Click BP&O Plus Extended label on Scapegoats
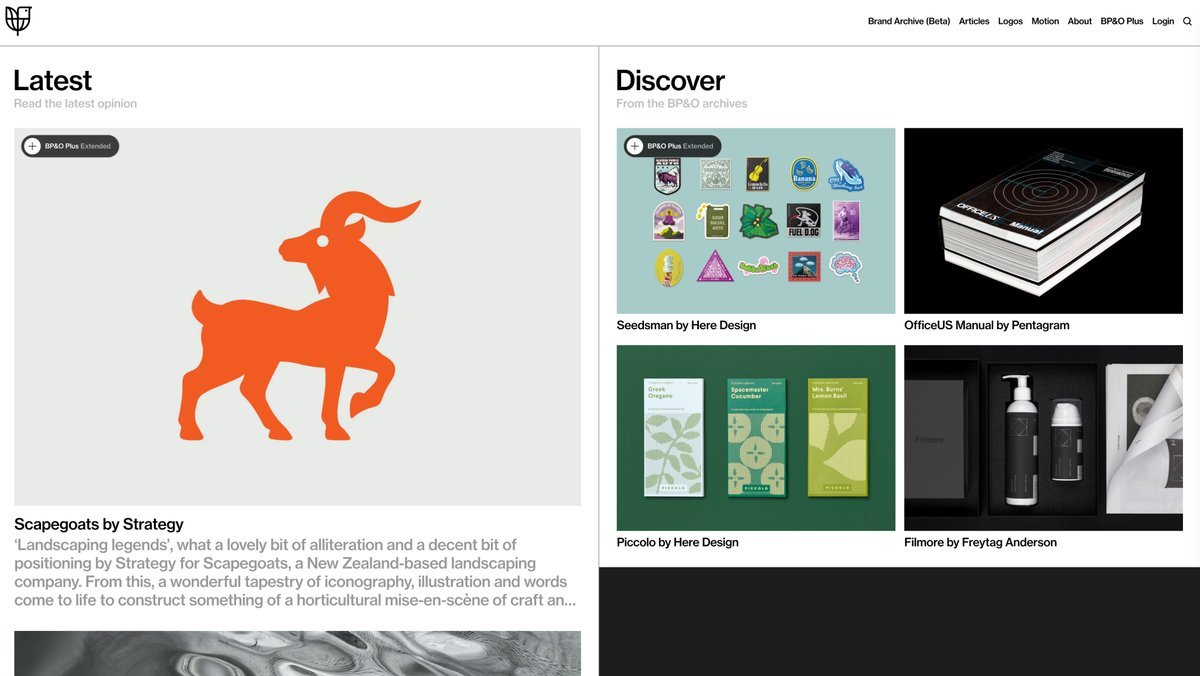This screenshot has height=676, width=1200. pyautogui.click(x=78, y=146)
